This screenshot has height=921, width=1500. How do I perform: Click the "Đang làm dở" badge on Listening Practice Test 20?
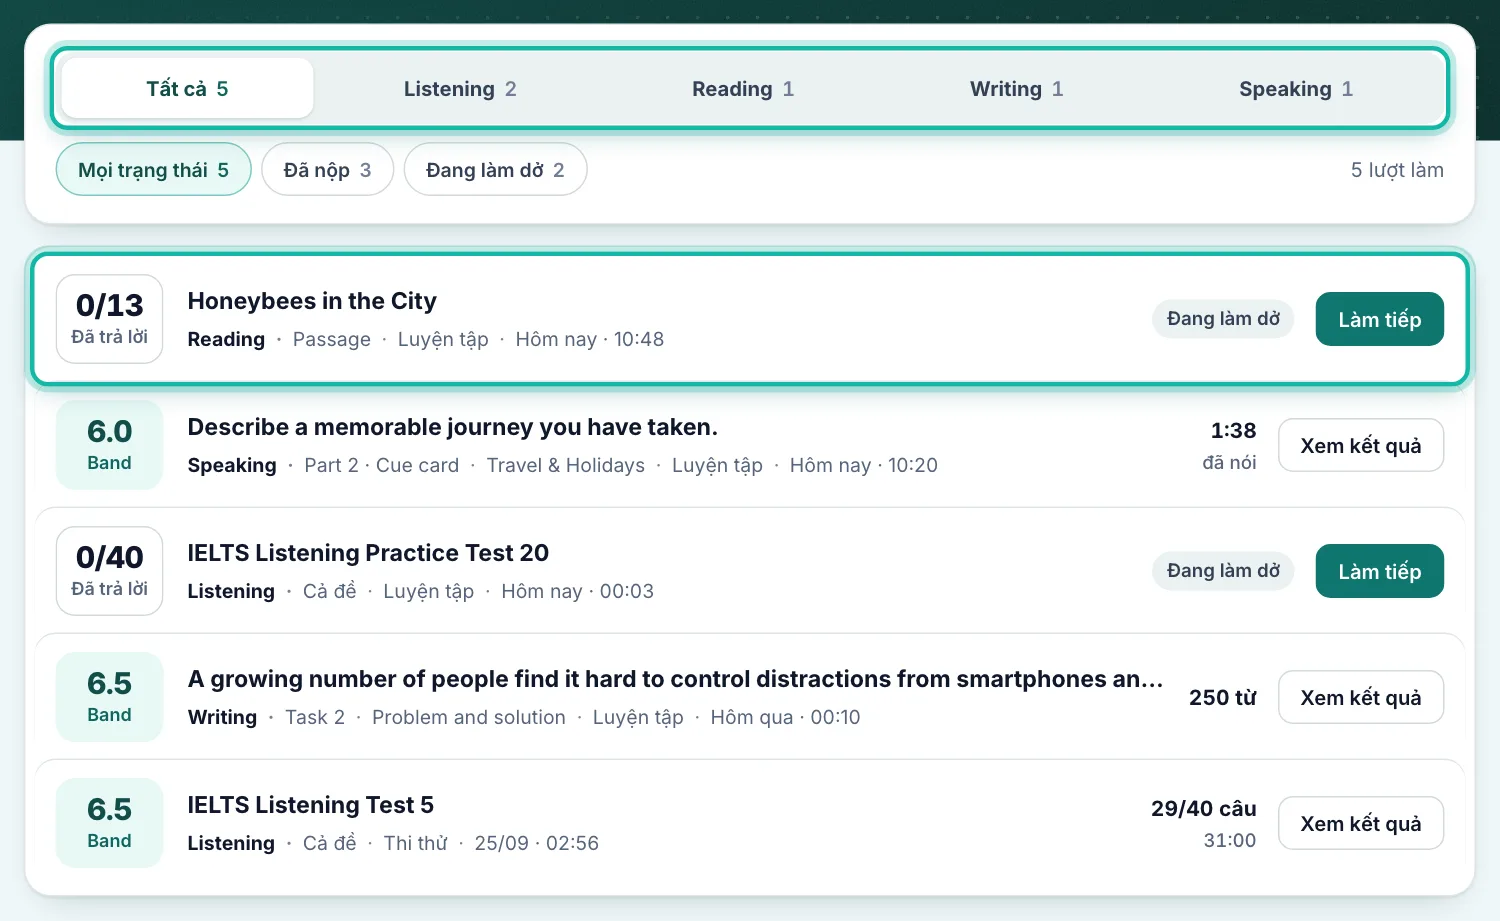pyautogui.click(x=1223, y=571)
